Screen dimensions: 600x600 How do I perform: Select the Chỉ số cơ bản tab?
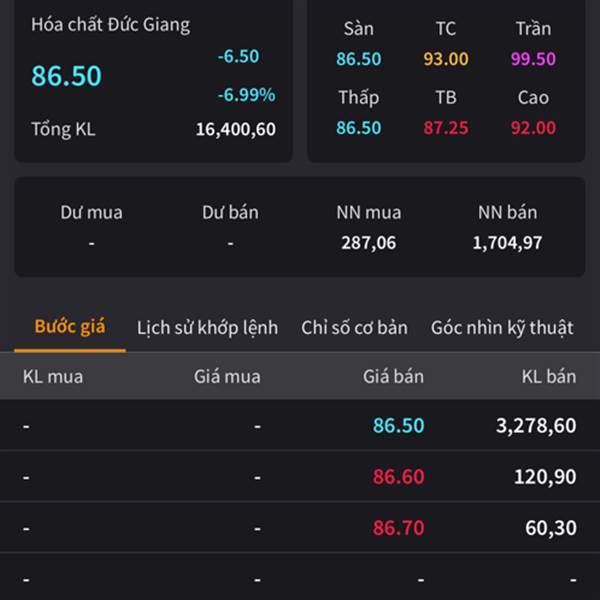point(354,327)
